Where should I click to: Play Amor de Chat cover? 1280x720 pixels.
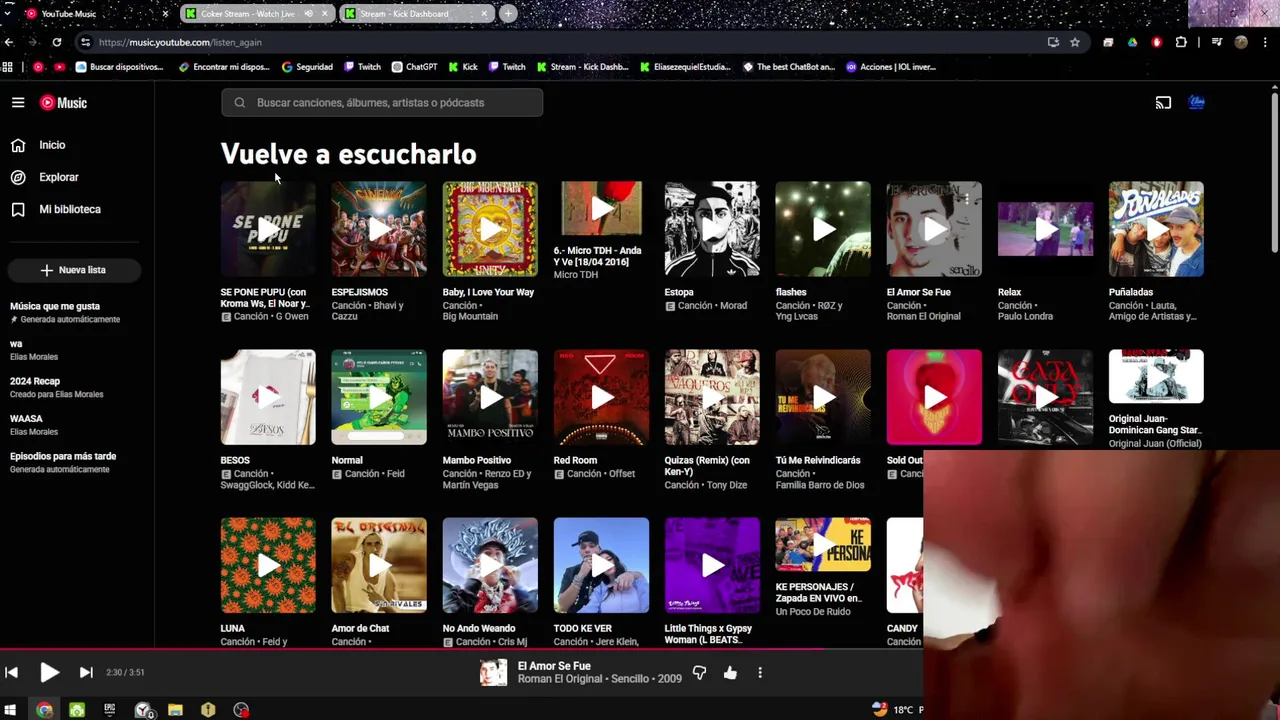pos(379,565)
